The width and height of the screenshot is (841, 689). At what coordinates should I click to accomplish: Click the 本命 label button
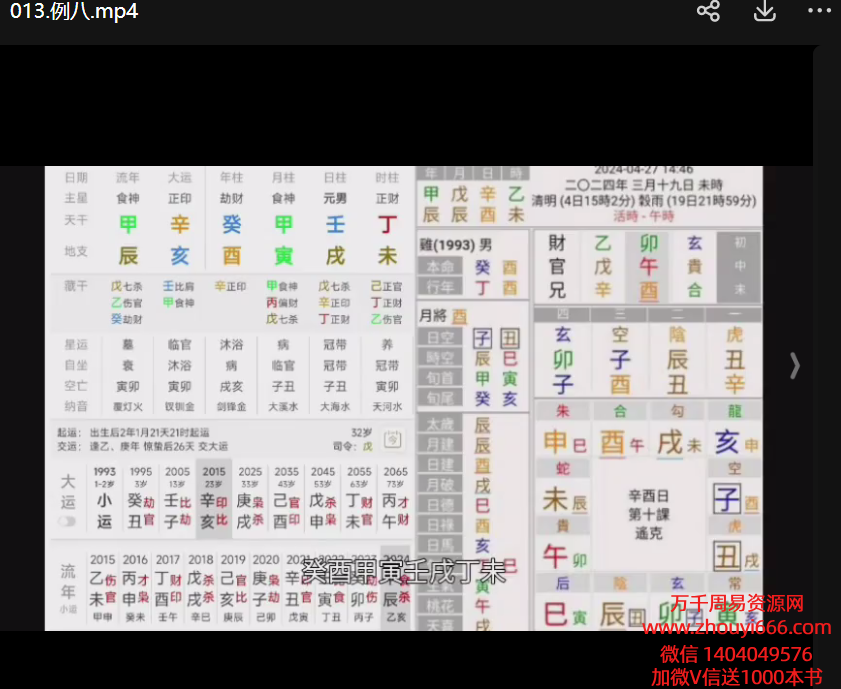click(440, 268)
